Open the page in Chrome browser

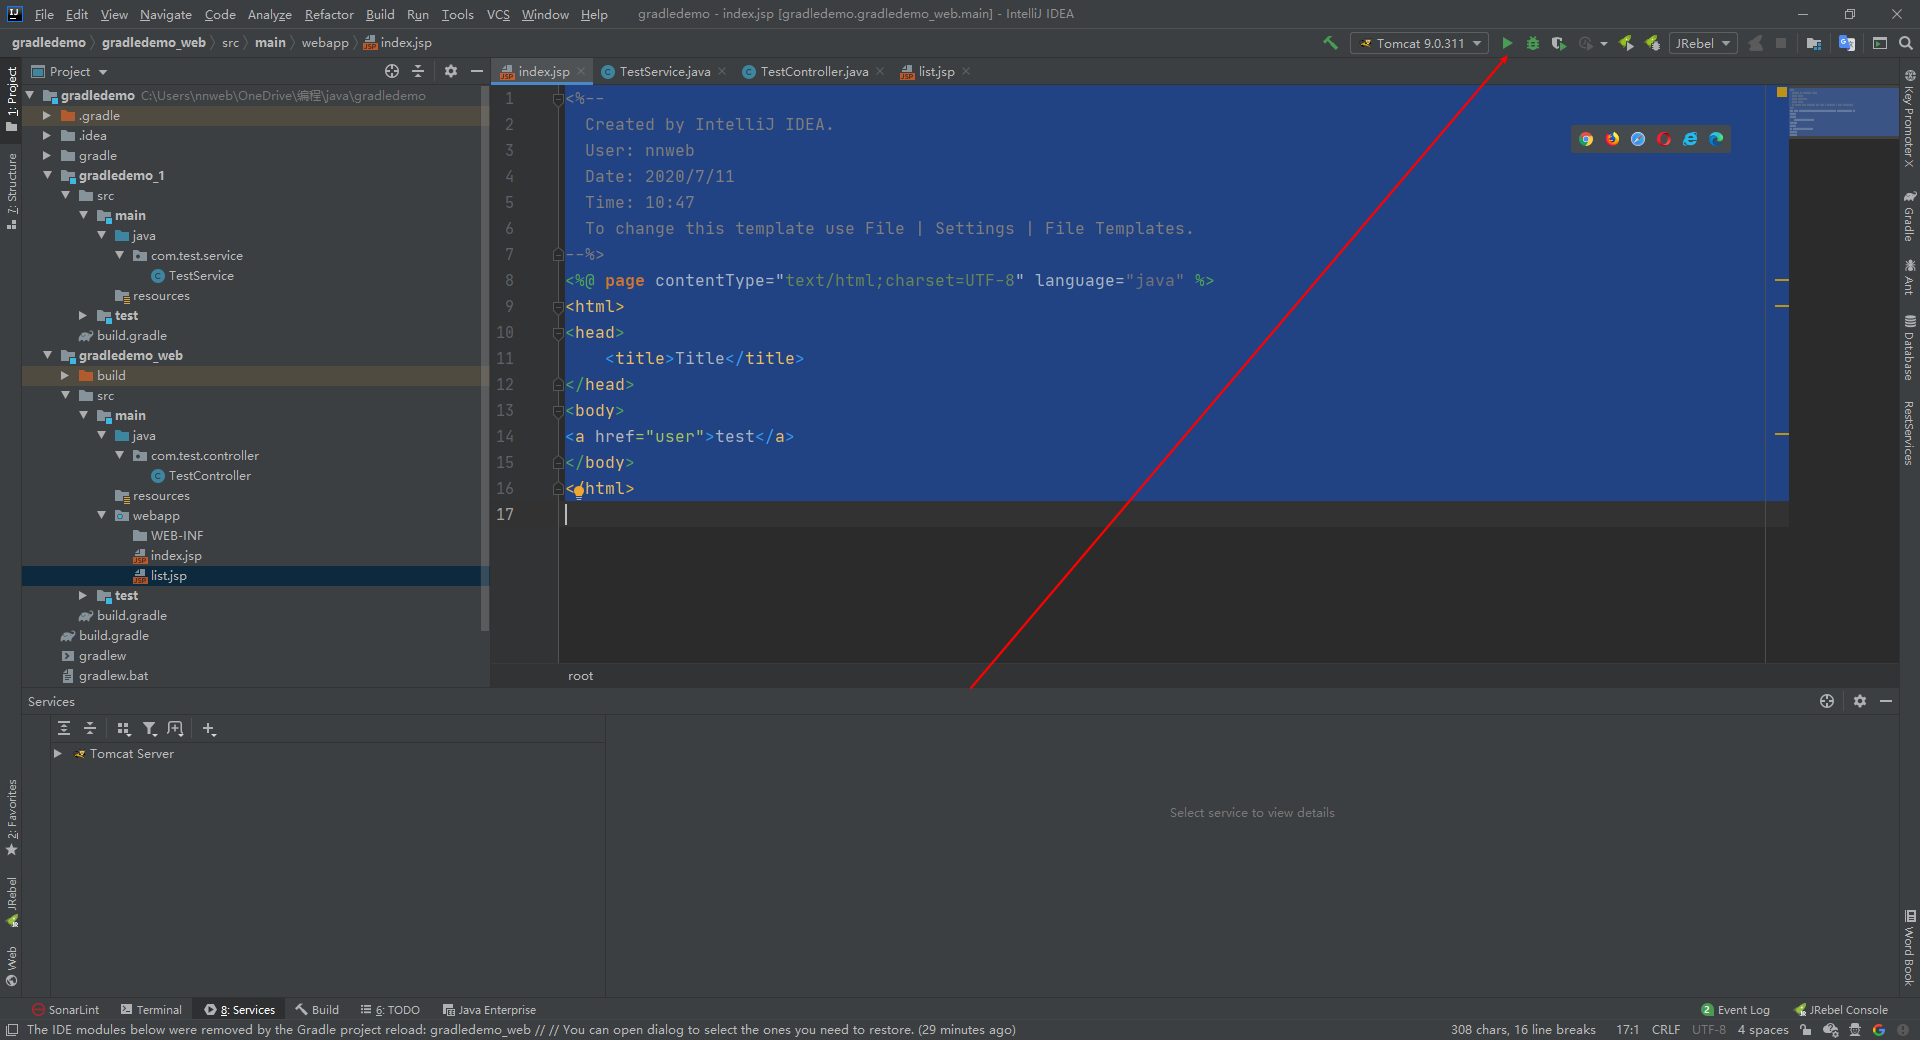pos(1586,139)
